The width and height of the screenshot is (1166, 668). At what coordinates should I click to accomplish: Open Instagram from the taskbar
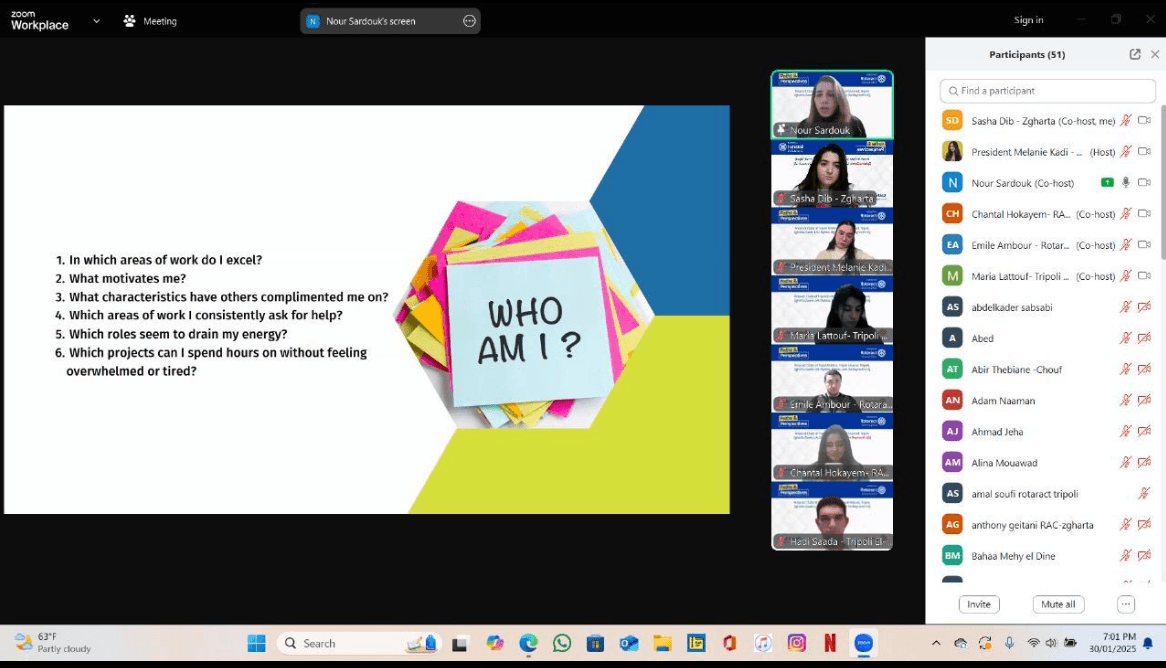[x=796, y=643]
